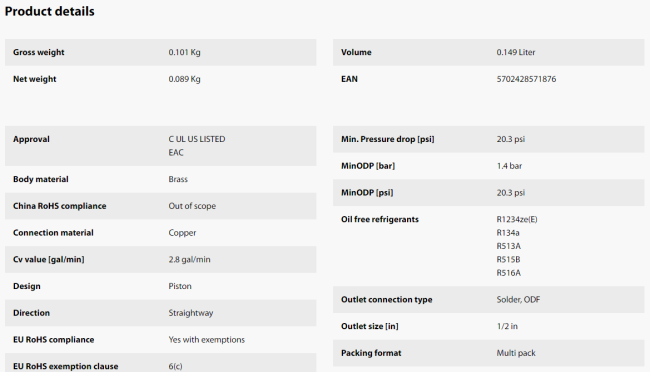Select the R1234ze(E) refrigerant entry
Image resolution: width=650 pixels, height=372 pixels.
pos(517,219)
